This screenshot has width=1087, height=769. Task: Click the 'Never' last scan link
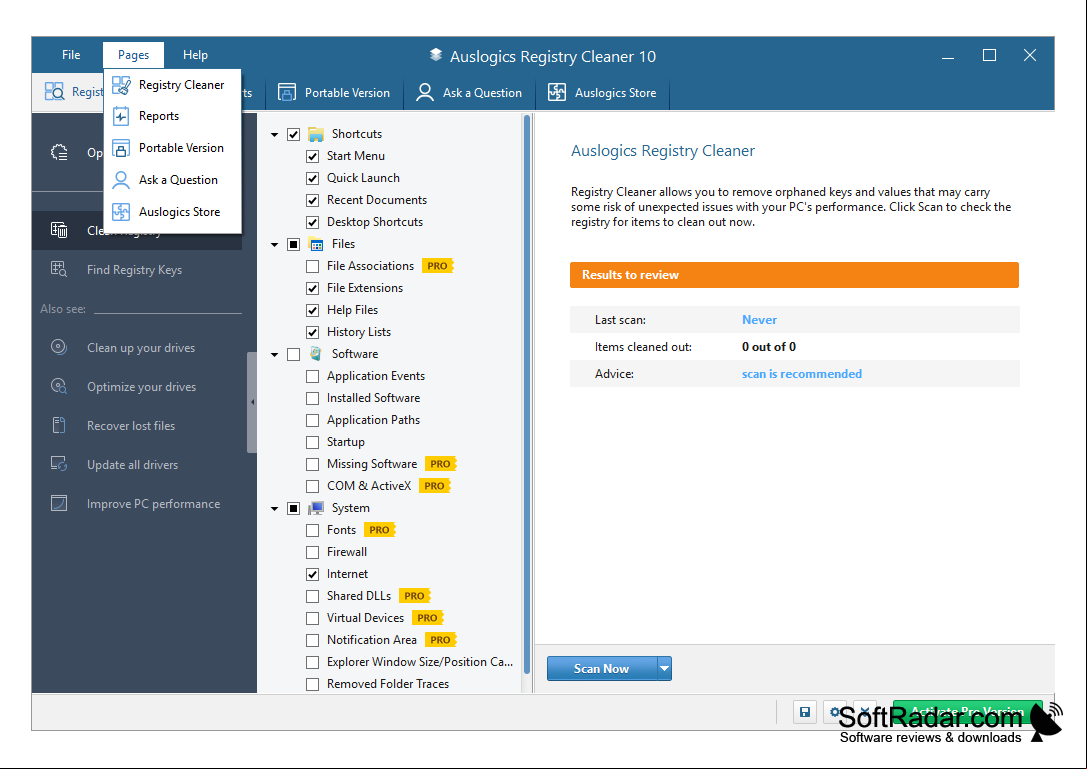pos(759,320)
